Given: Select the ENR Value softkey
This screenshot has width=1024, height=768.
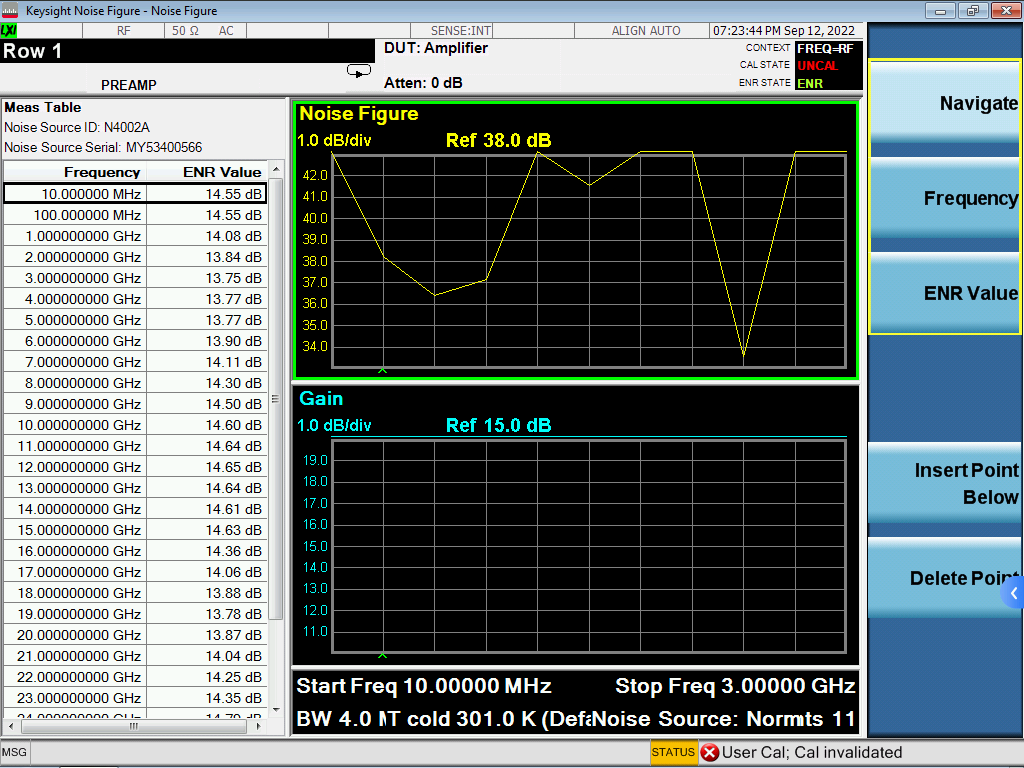Looking at the screenshot, I should click(944, 293).
